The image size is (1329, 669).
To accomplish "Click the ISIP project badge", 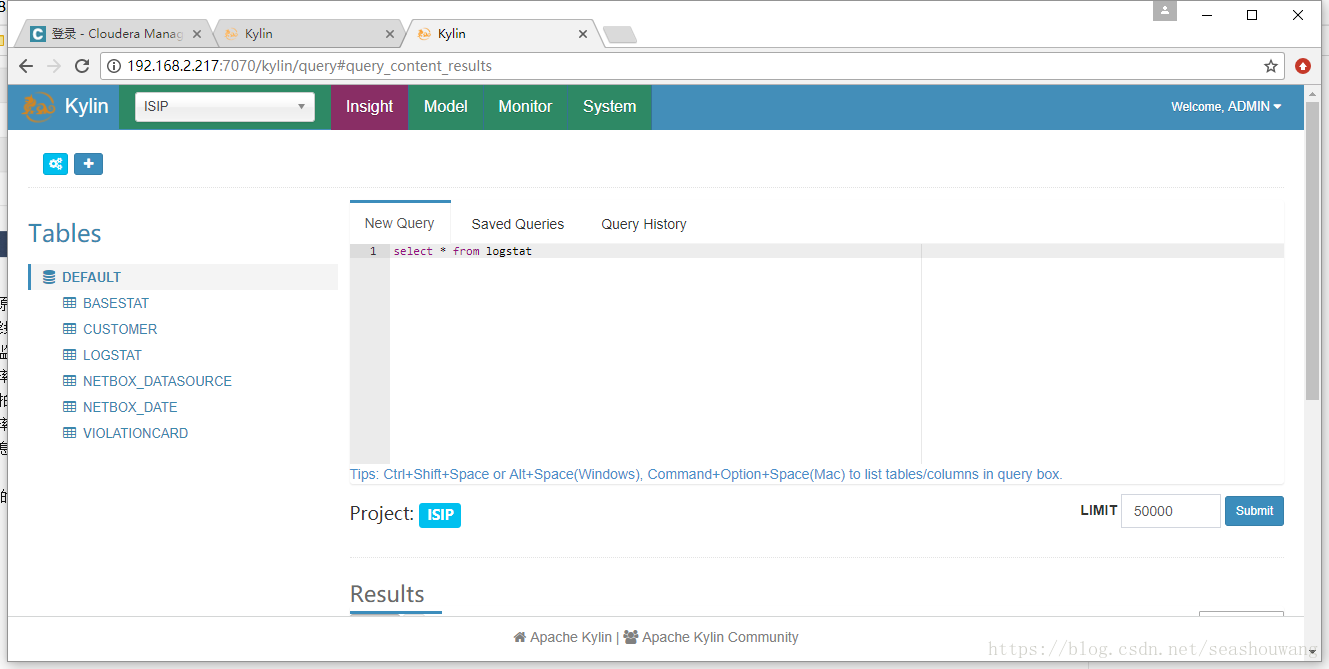I will coord(440,515).
